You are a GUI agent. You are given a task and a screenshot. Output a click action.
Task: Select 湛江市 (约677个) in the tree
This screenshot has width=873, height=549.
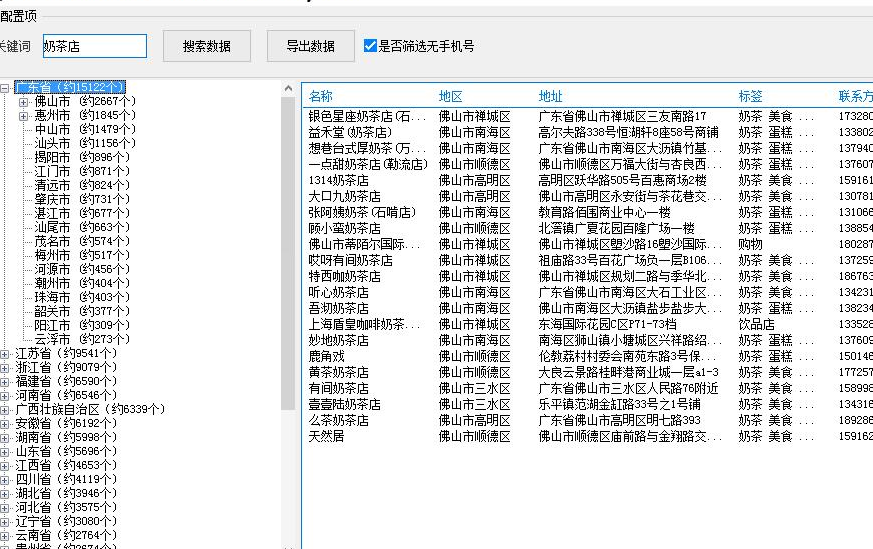pyautogui.click(x=82, y=213)
